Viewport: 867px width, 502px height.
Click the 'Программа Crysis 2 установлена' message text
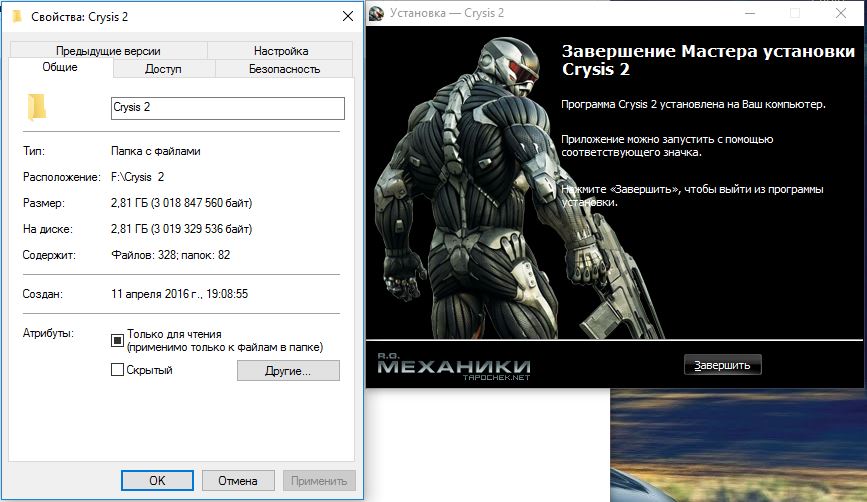693,104
